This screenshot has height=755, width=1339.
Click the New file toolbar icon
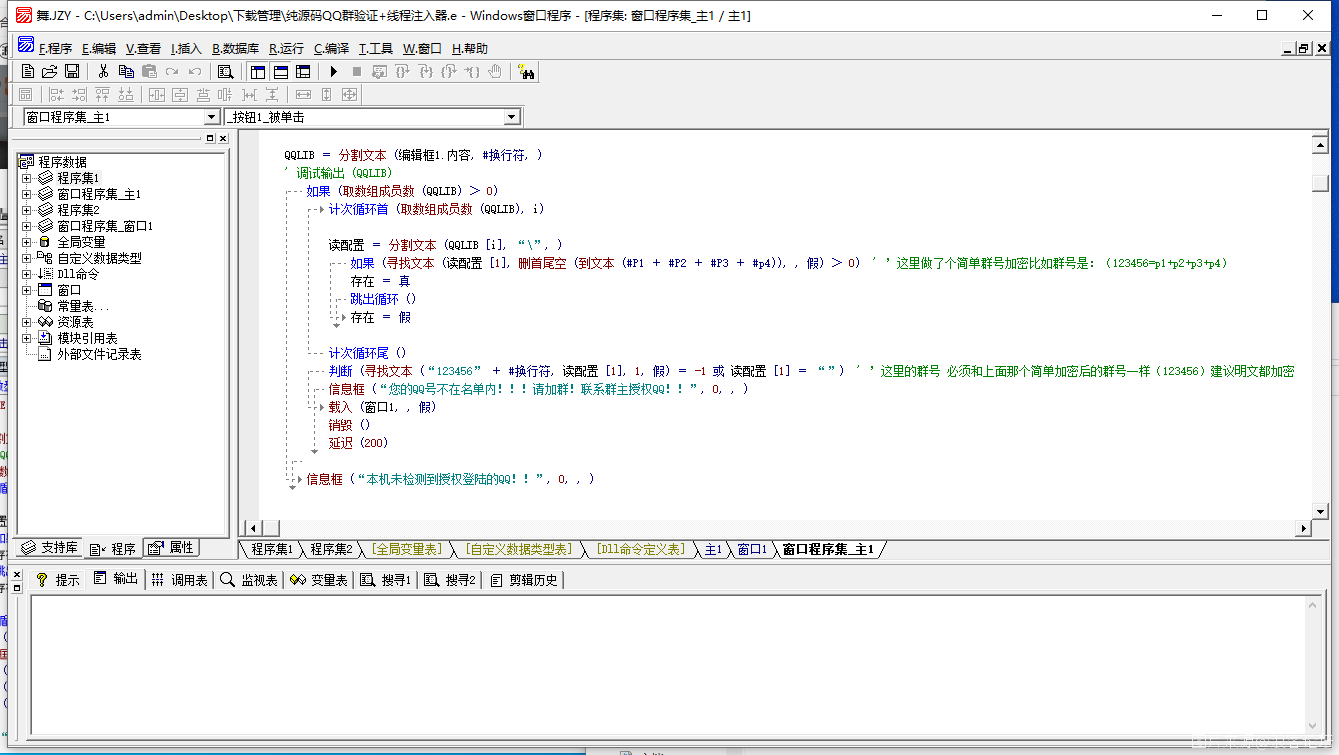28,71
